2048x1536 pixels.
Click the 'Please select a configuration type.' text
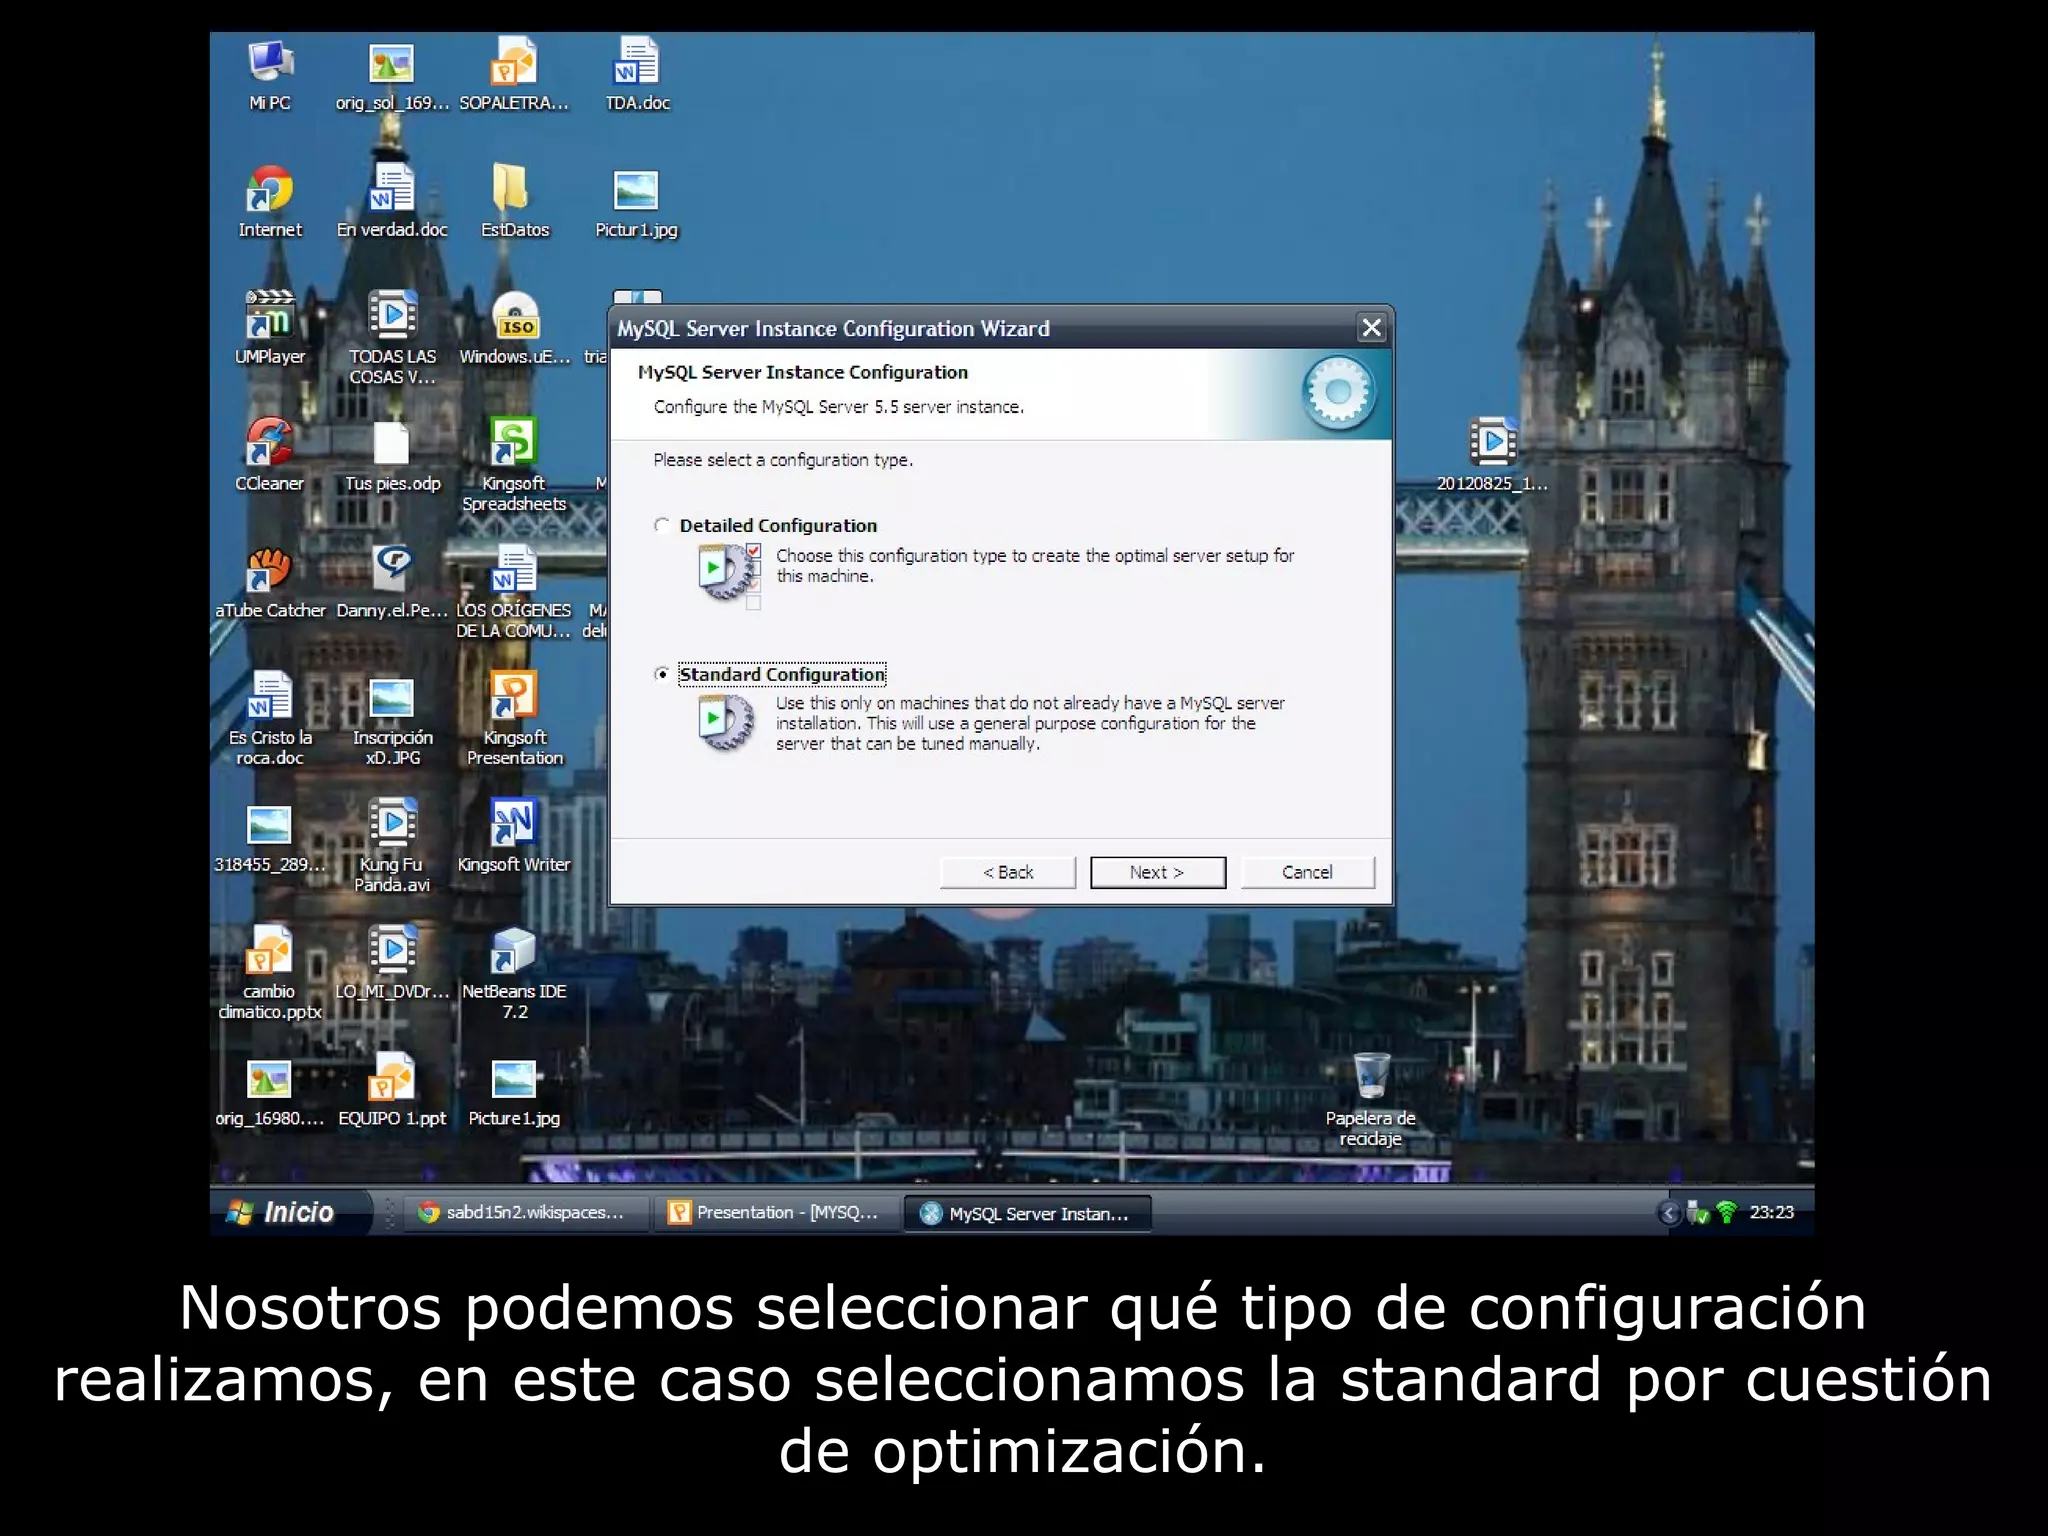(783, 460)
